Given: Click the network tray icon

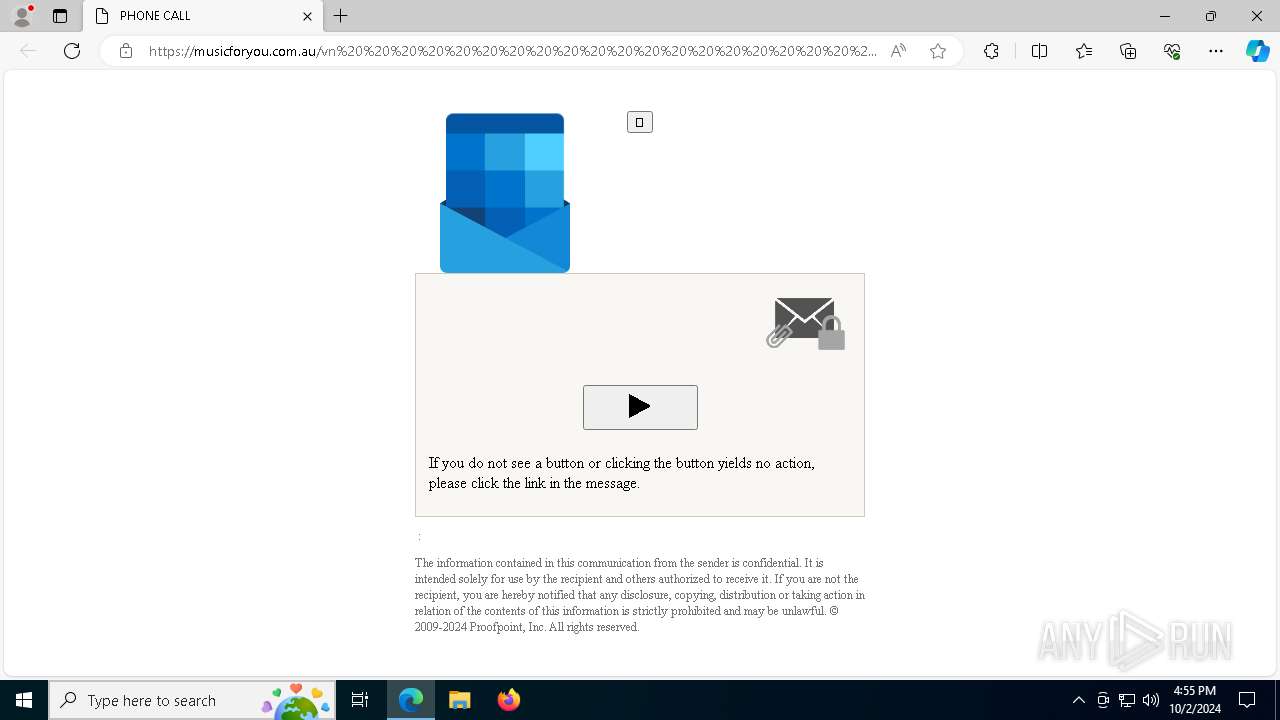Looking at the screenshot, I should point(1127,700).
